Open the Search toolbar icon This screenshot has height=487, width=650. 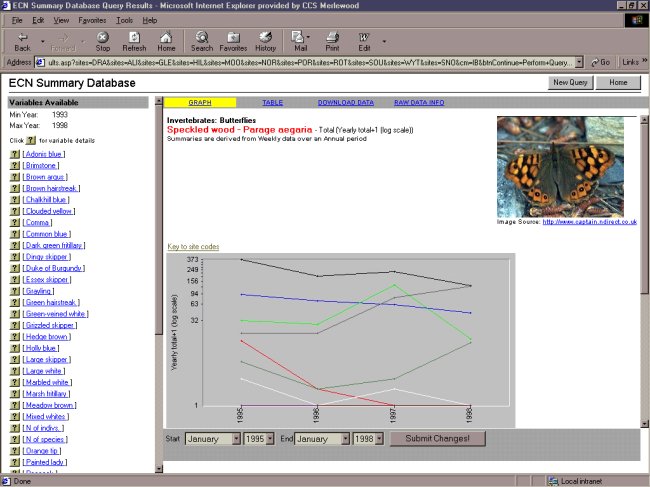point(202,41)
